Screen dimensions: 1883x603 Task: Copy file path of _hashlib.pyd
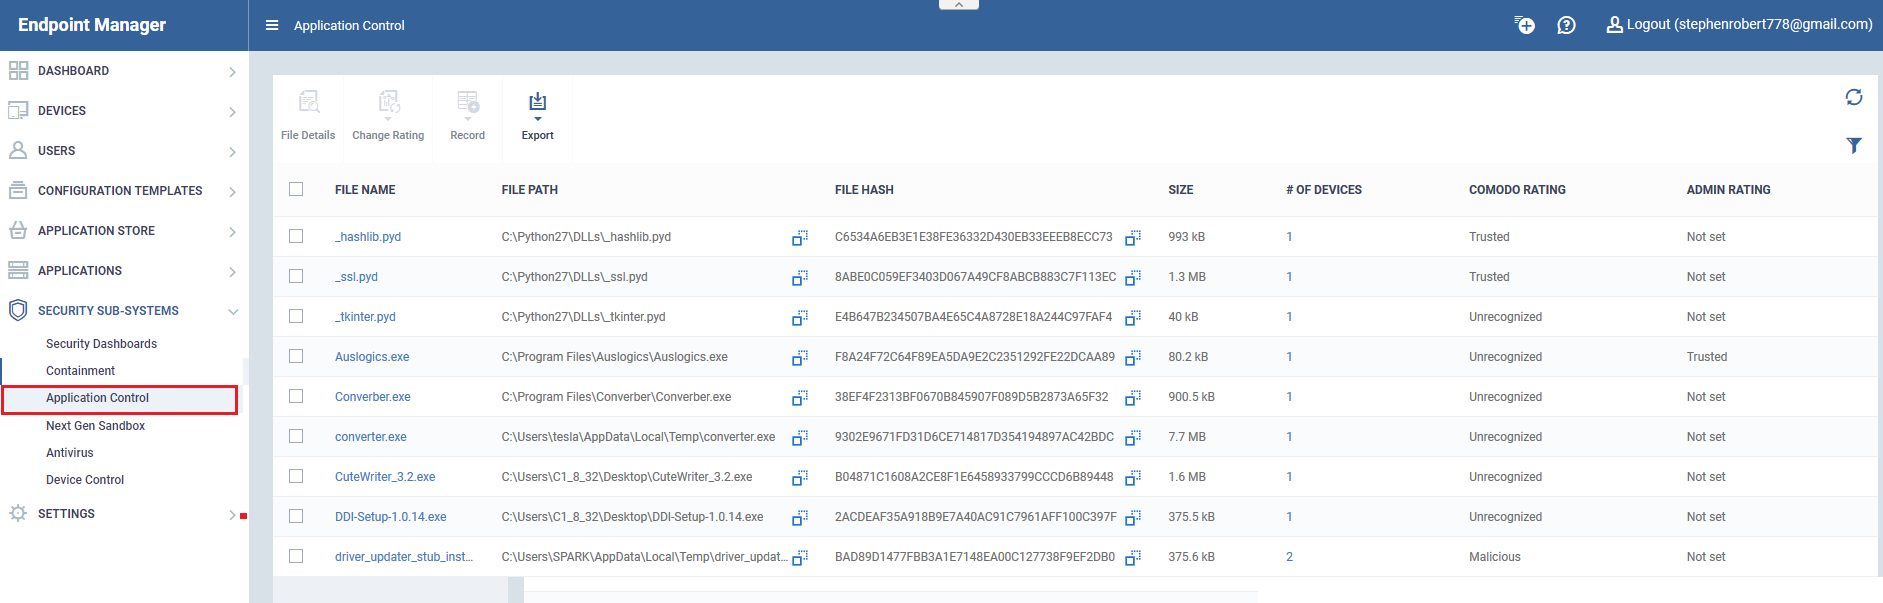tap(800, 238)
